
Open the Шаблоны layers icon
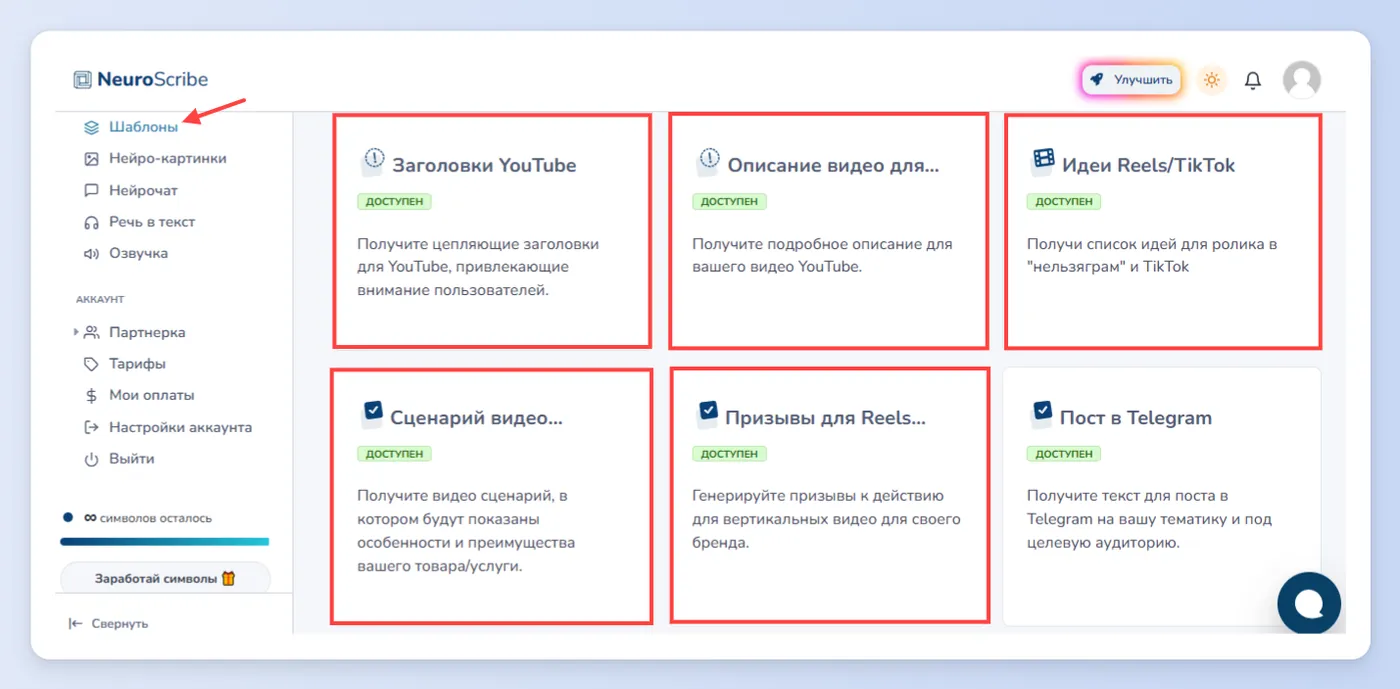click(91, 127)
